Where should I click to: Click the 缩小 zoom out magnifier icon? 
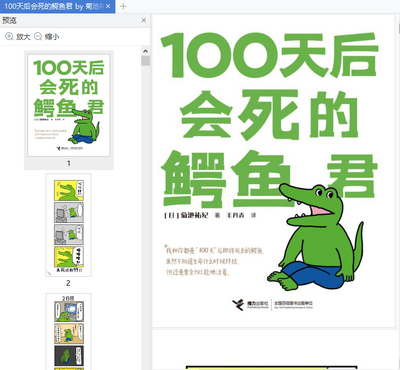[x=38, y=36]
